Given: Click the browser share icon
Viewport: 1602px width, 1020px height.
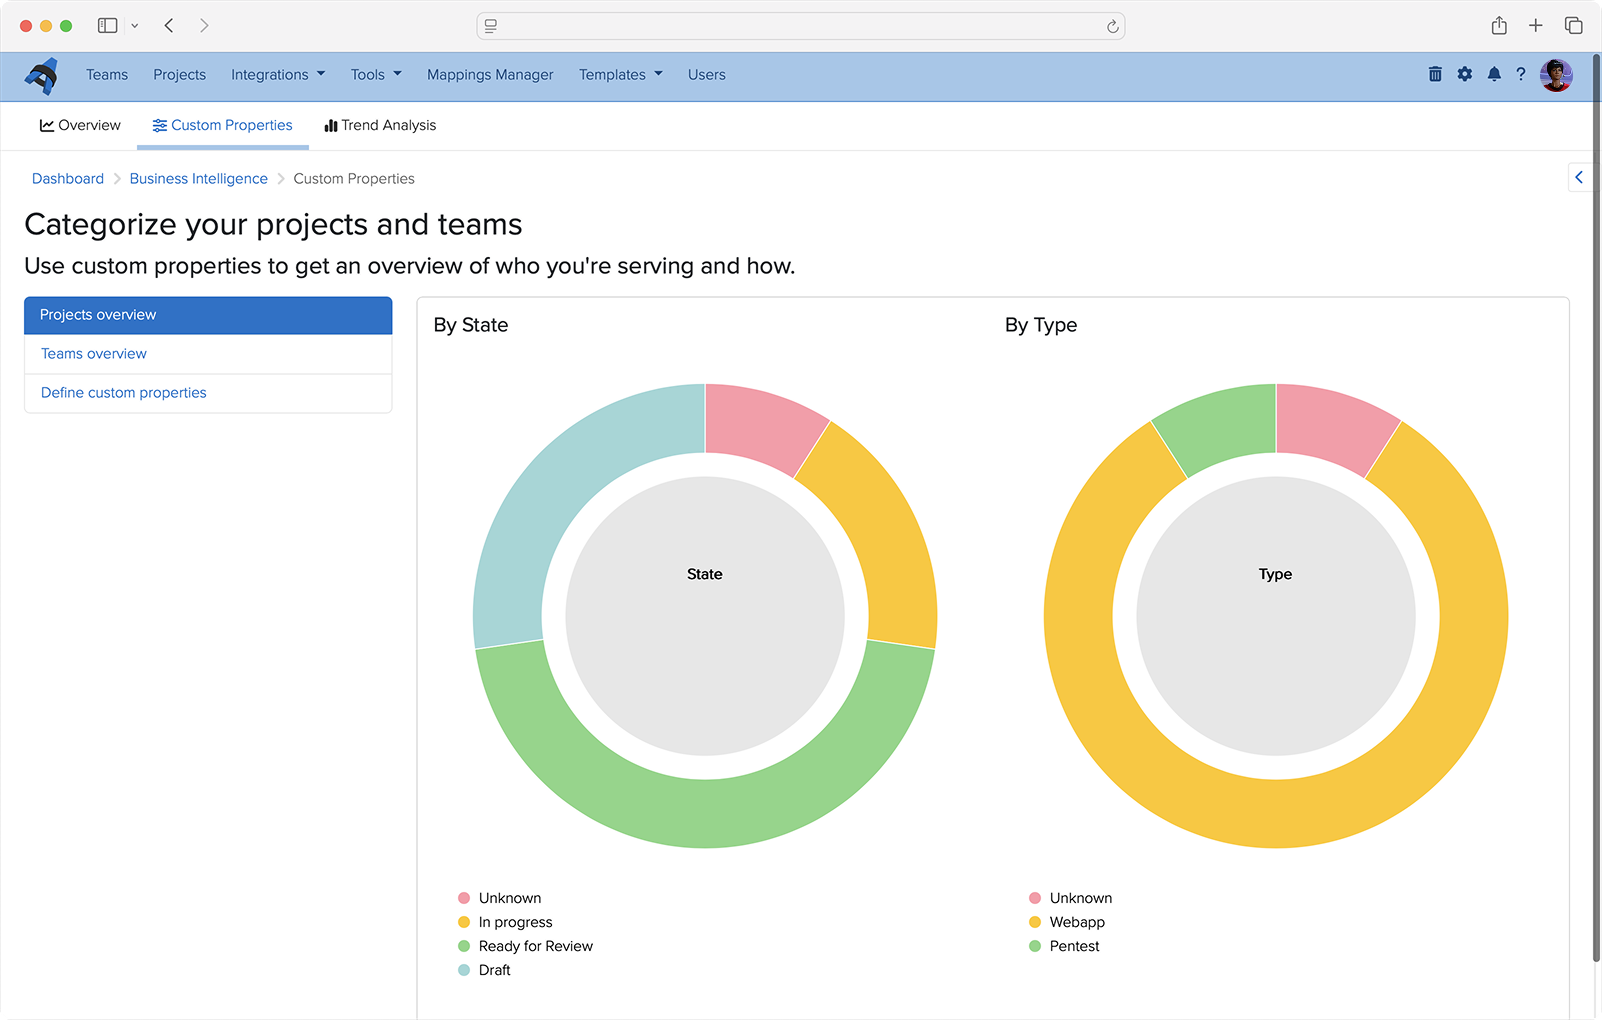Looking at the screenshot, I should pyautogui.click(x=1499, y=26).
